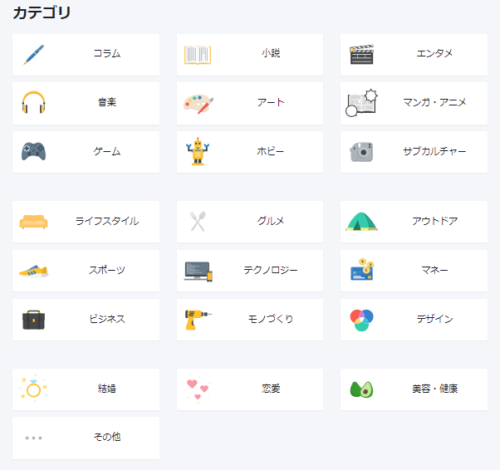Open the ライフスタイル category

[x=86, y=222]
